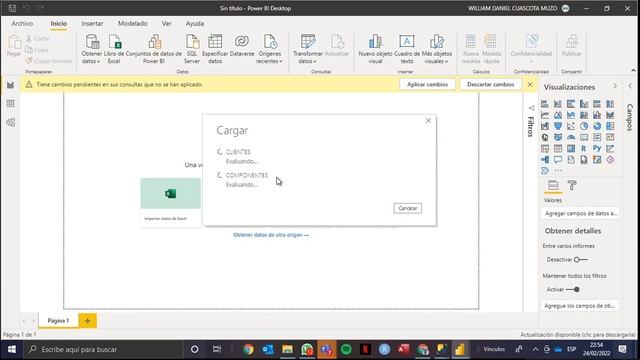Image resolution: width=640 pixels, height=360 pixels.
Task: Click the Aplicar cambios button
Action: tap(427, 84)
